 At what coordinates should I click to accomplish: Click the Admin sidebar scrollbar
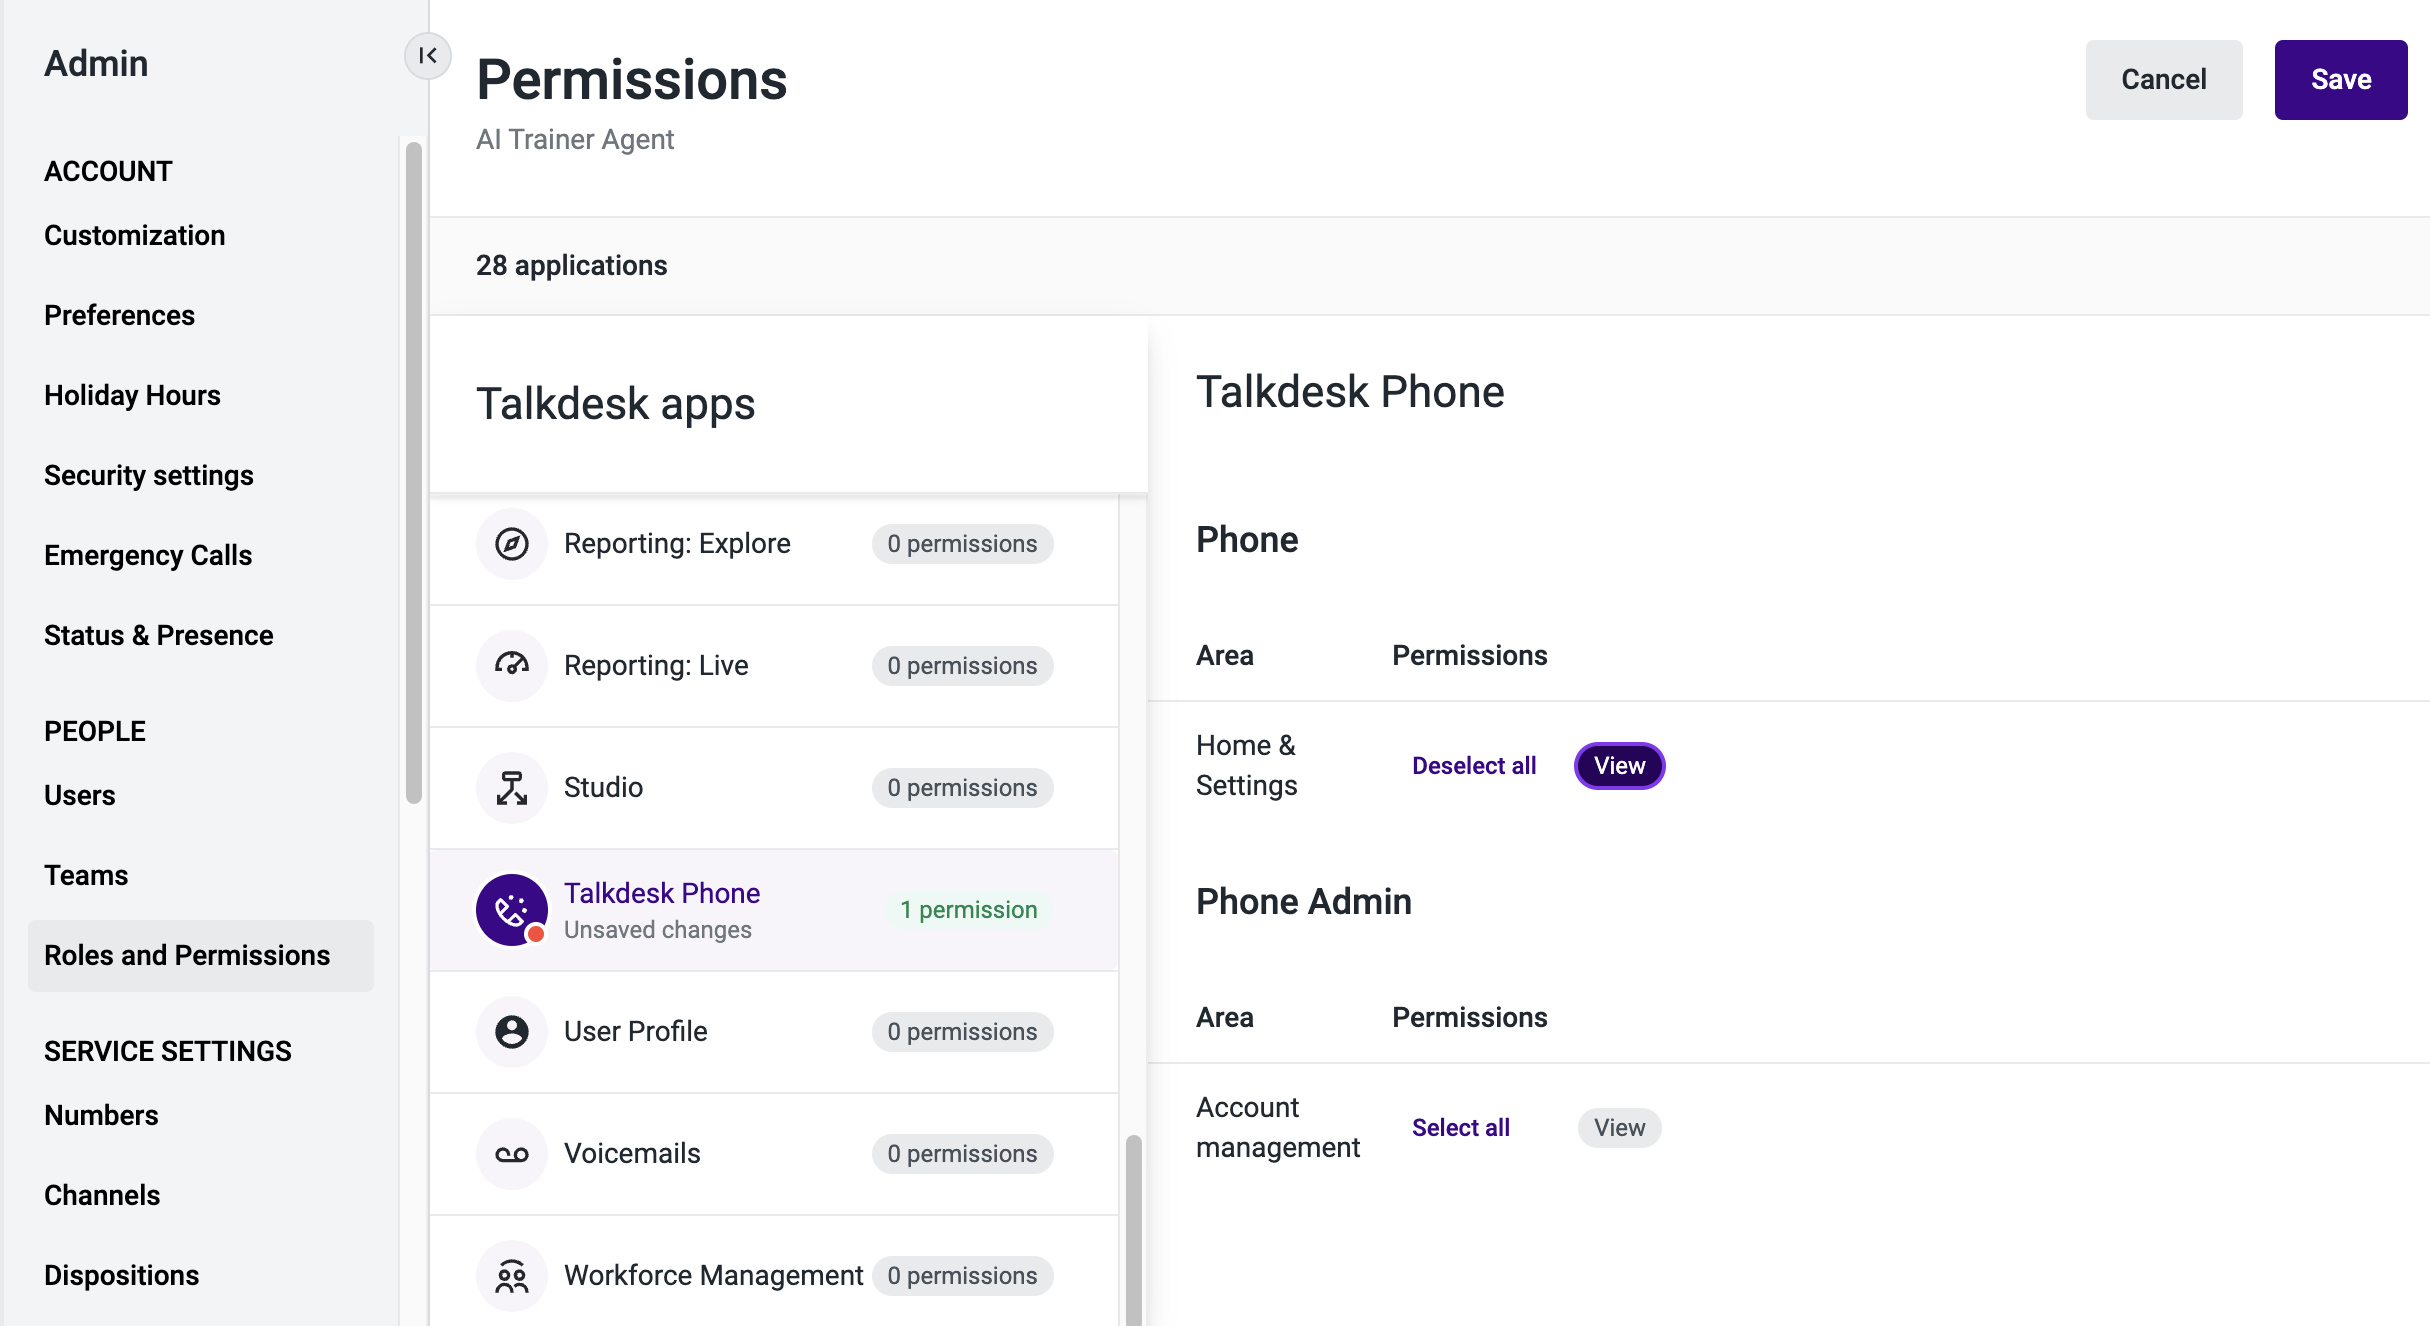point(414,472)
